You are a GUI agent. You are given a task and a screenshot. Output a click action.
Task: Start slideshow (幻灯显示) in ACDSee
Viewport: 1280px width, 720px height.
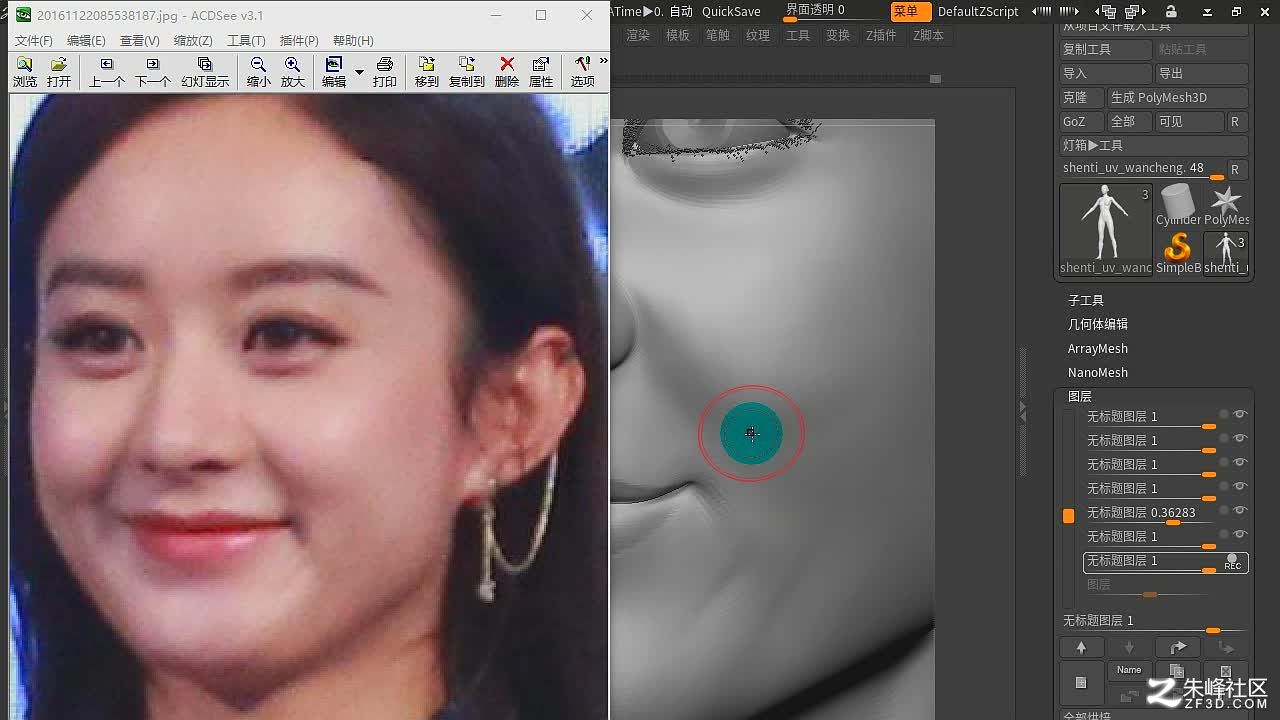click(205, 72)
